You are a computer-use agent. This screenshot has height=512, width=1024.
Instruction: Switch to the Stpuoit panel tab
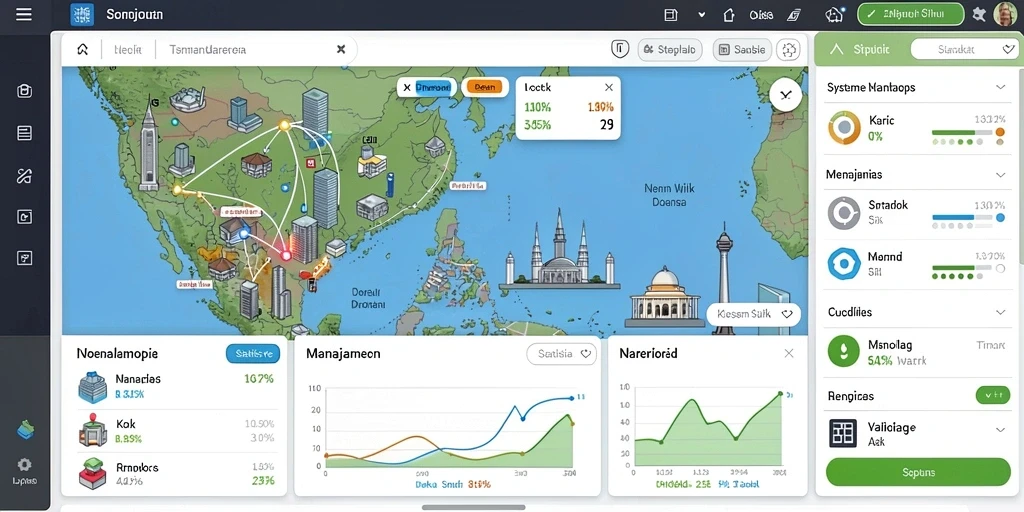pyautogui.click(x=862, y=49)
